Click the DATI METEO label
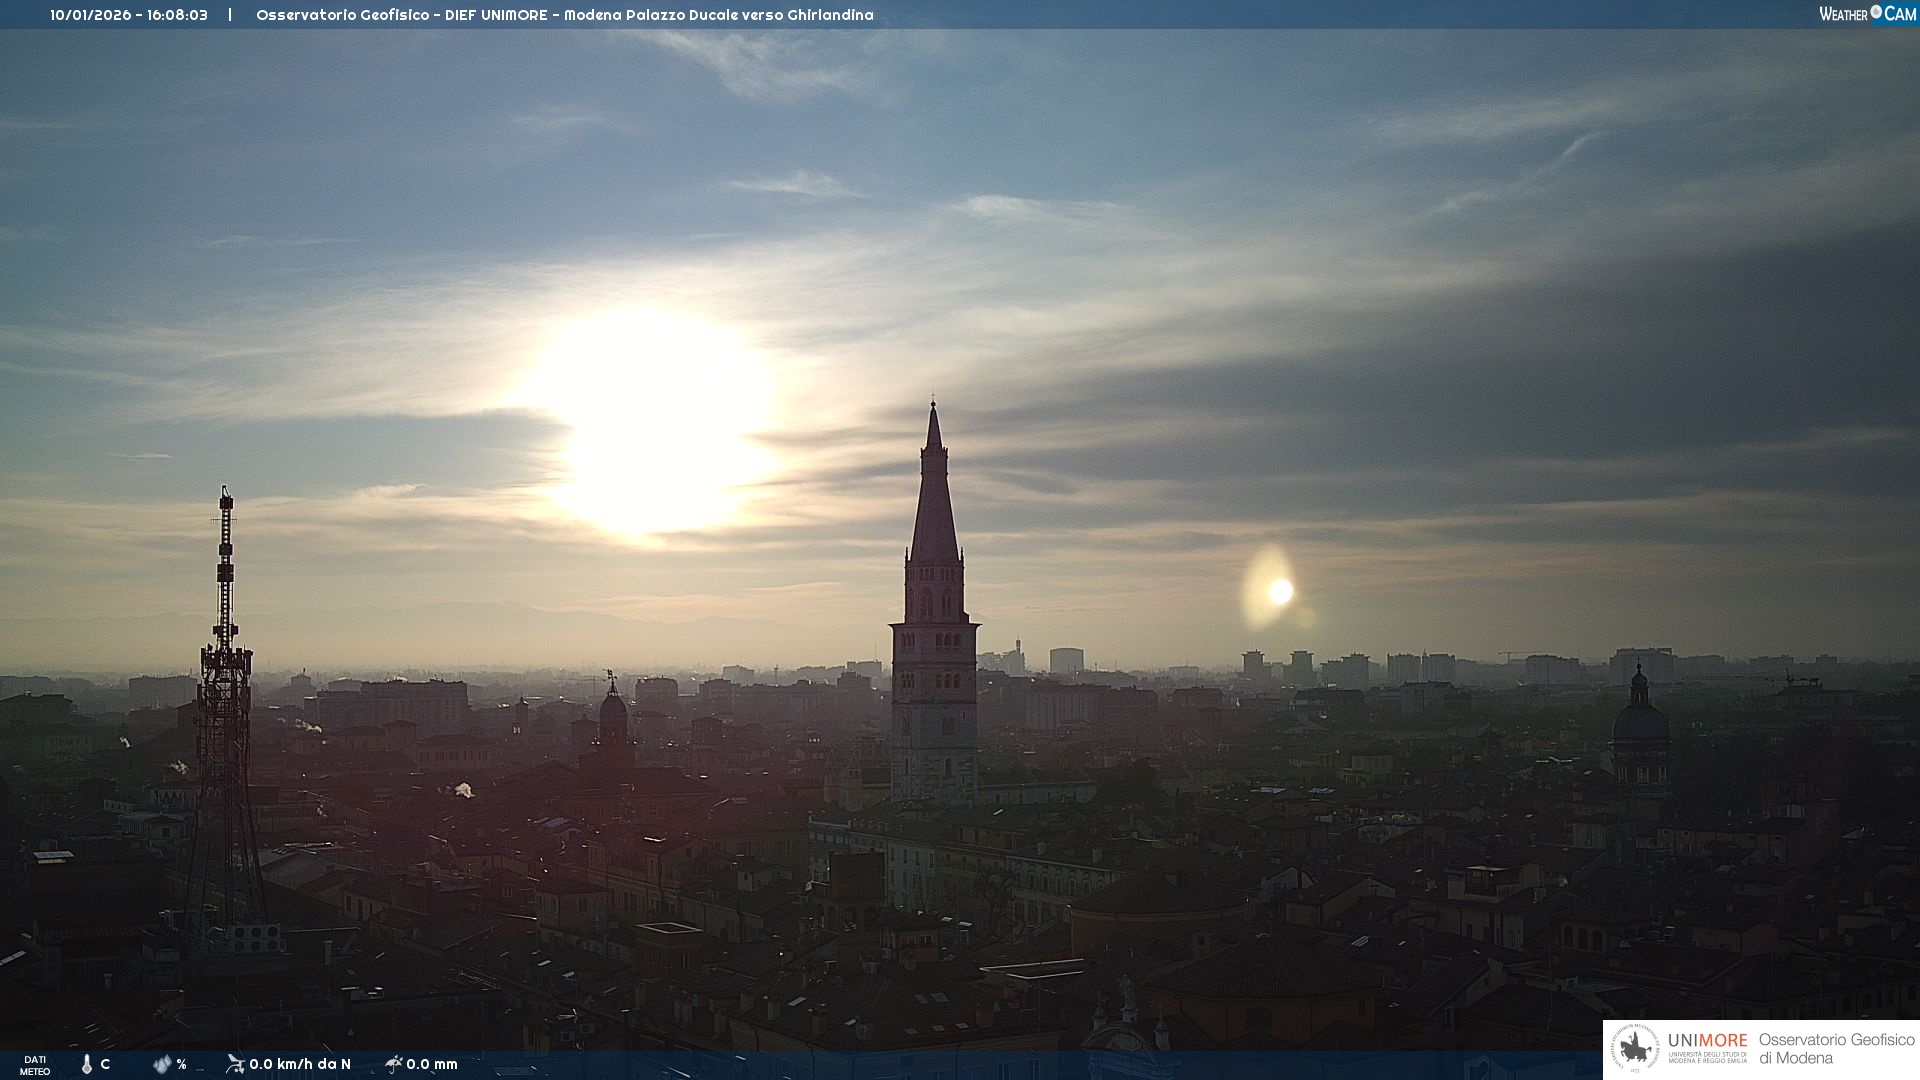1920x1080 pixels. click(x=35, y=1065)
